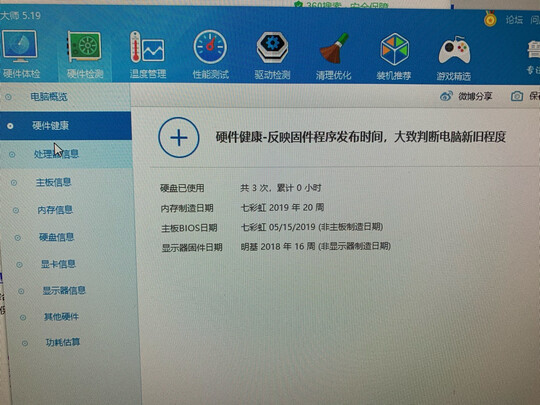The image size is (540, 405).
Task: Launch 性能测试 performance test gauge icon
Action: pos(210,47)
